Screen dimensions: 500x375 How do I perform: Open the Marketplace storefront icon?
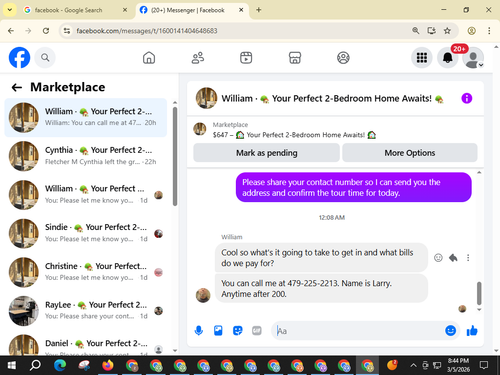coord(295,58)
